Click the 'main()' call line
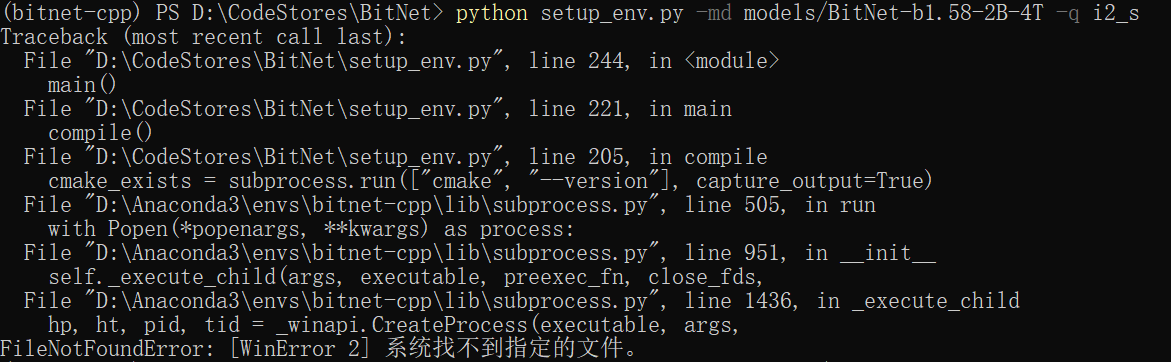This screenshot has height=362, width=1171. coord(82,85)
